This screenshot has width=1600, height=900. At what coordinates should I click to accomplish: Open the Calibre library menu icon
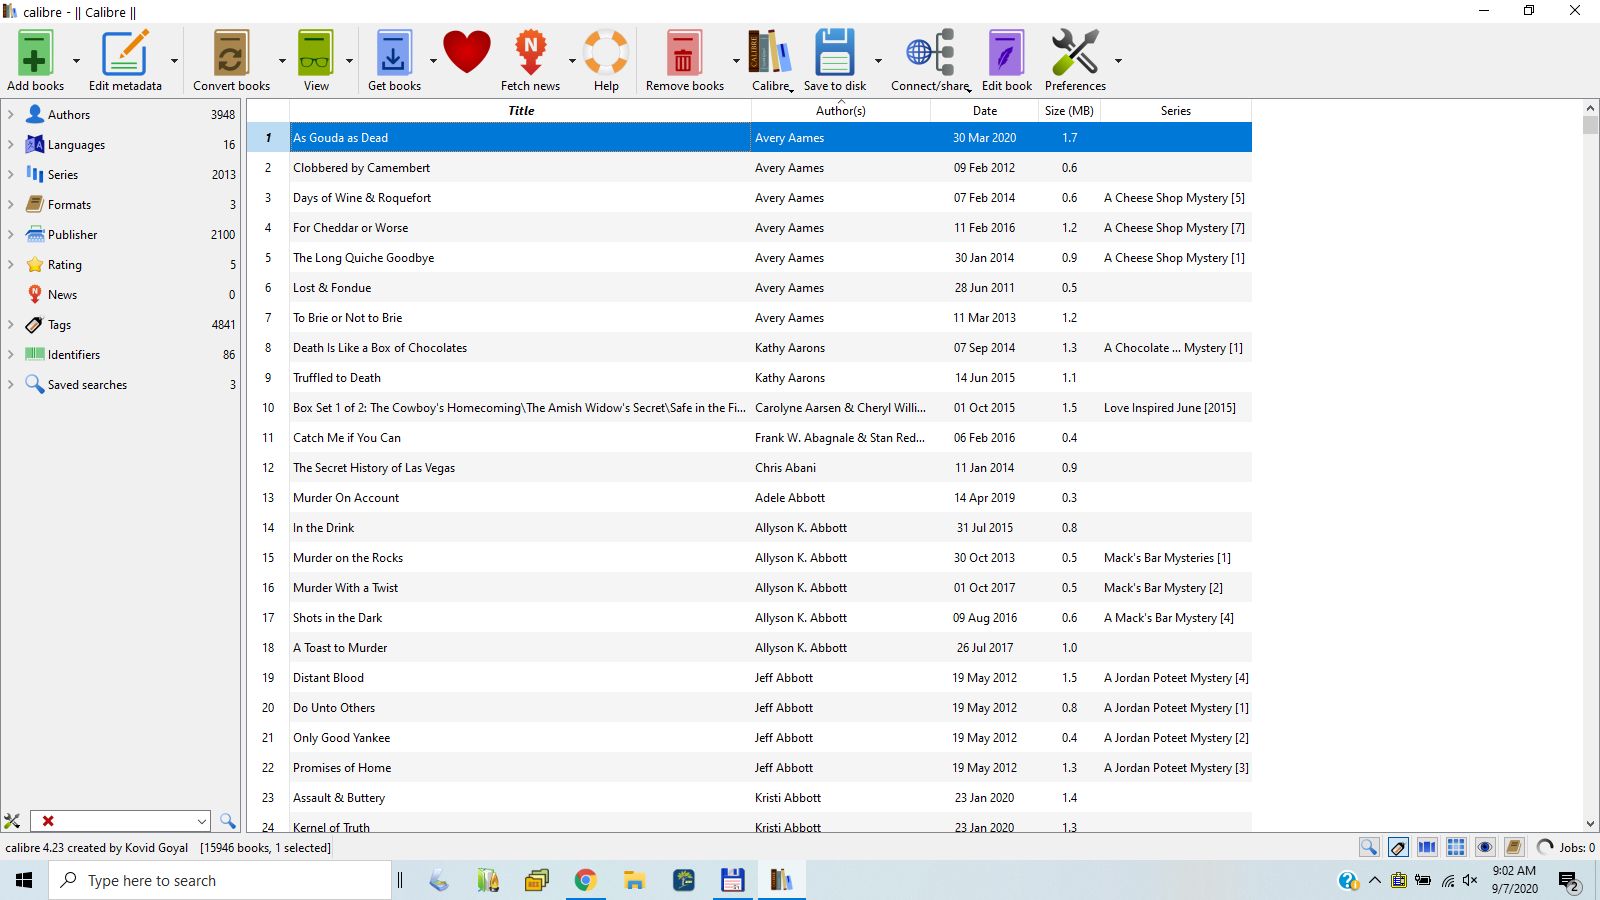pos(770,53)
